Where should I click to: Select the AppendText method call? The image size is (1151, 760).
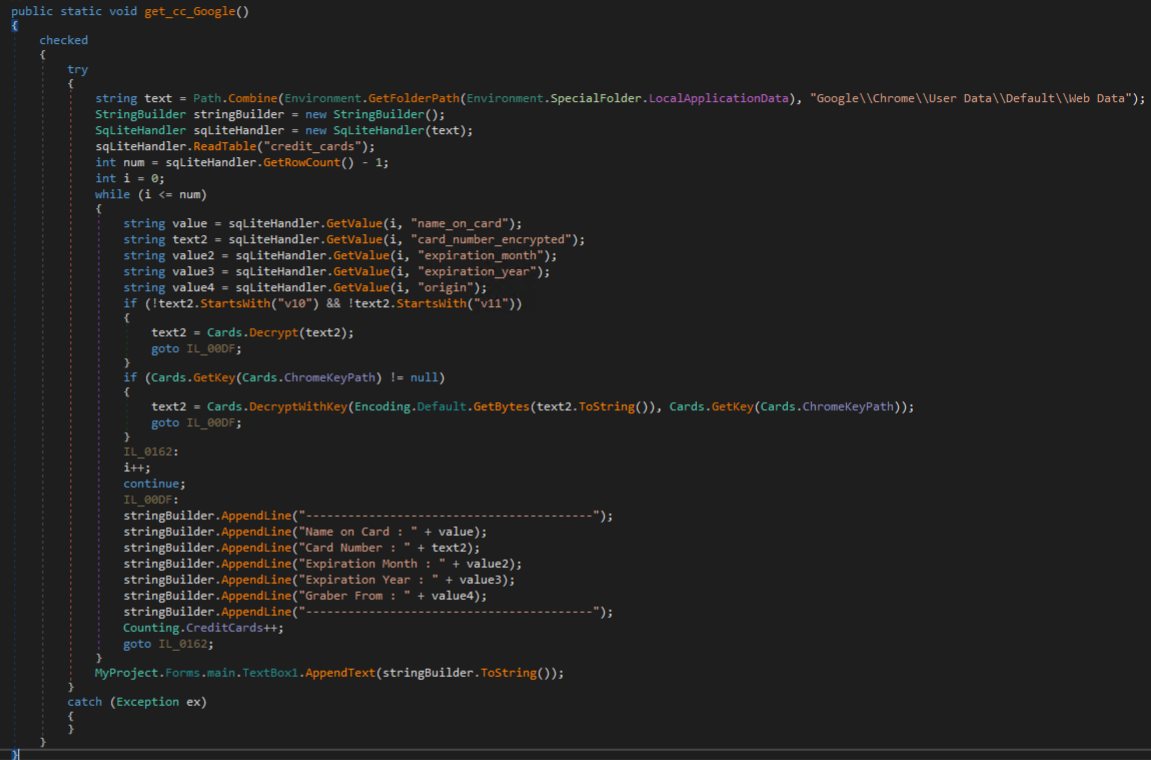point(340,673)
